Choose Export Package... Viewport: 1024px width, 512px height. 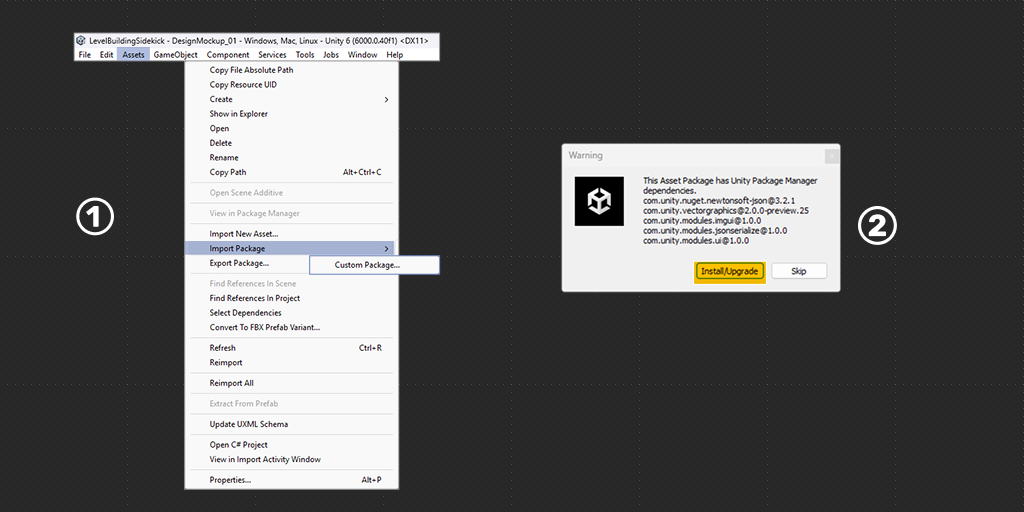pyautogui.click(x=247, y=263)
